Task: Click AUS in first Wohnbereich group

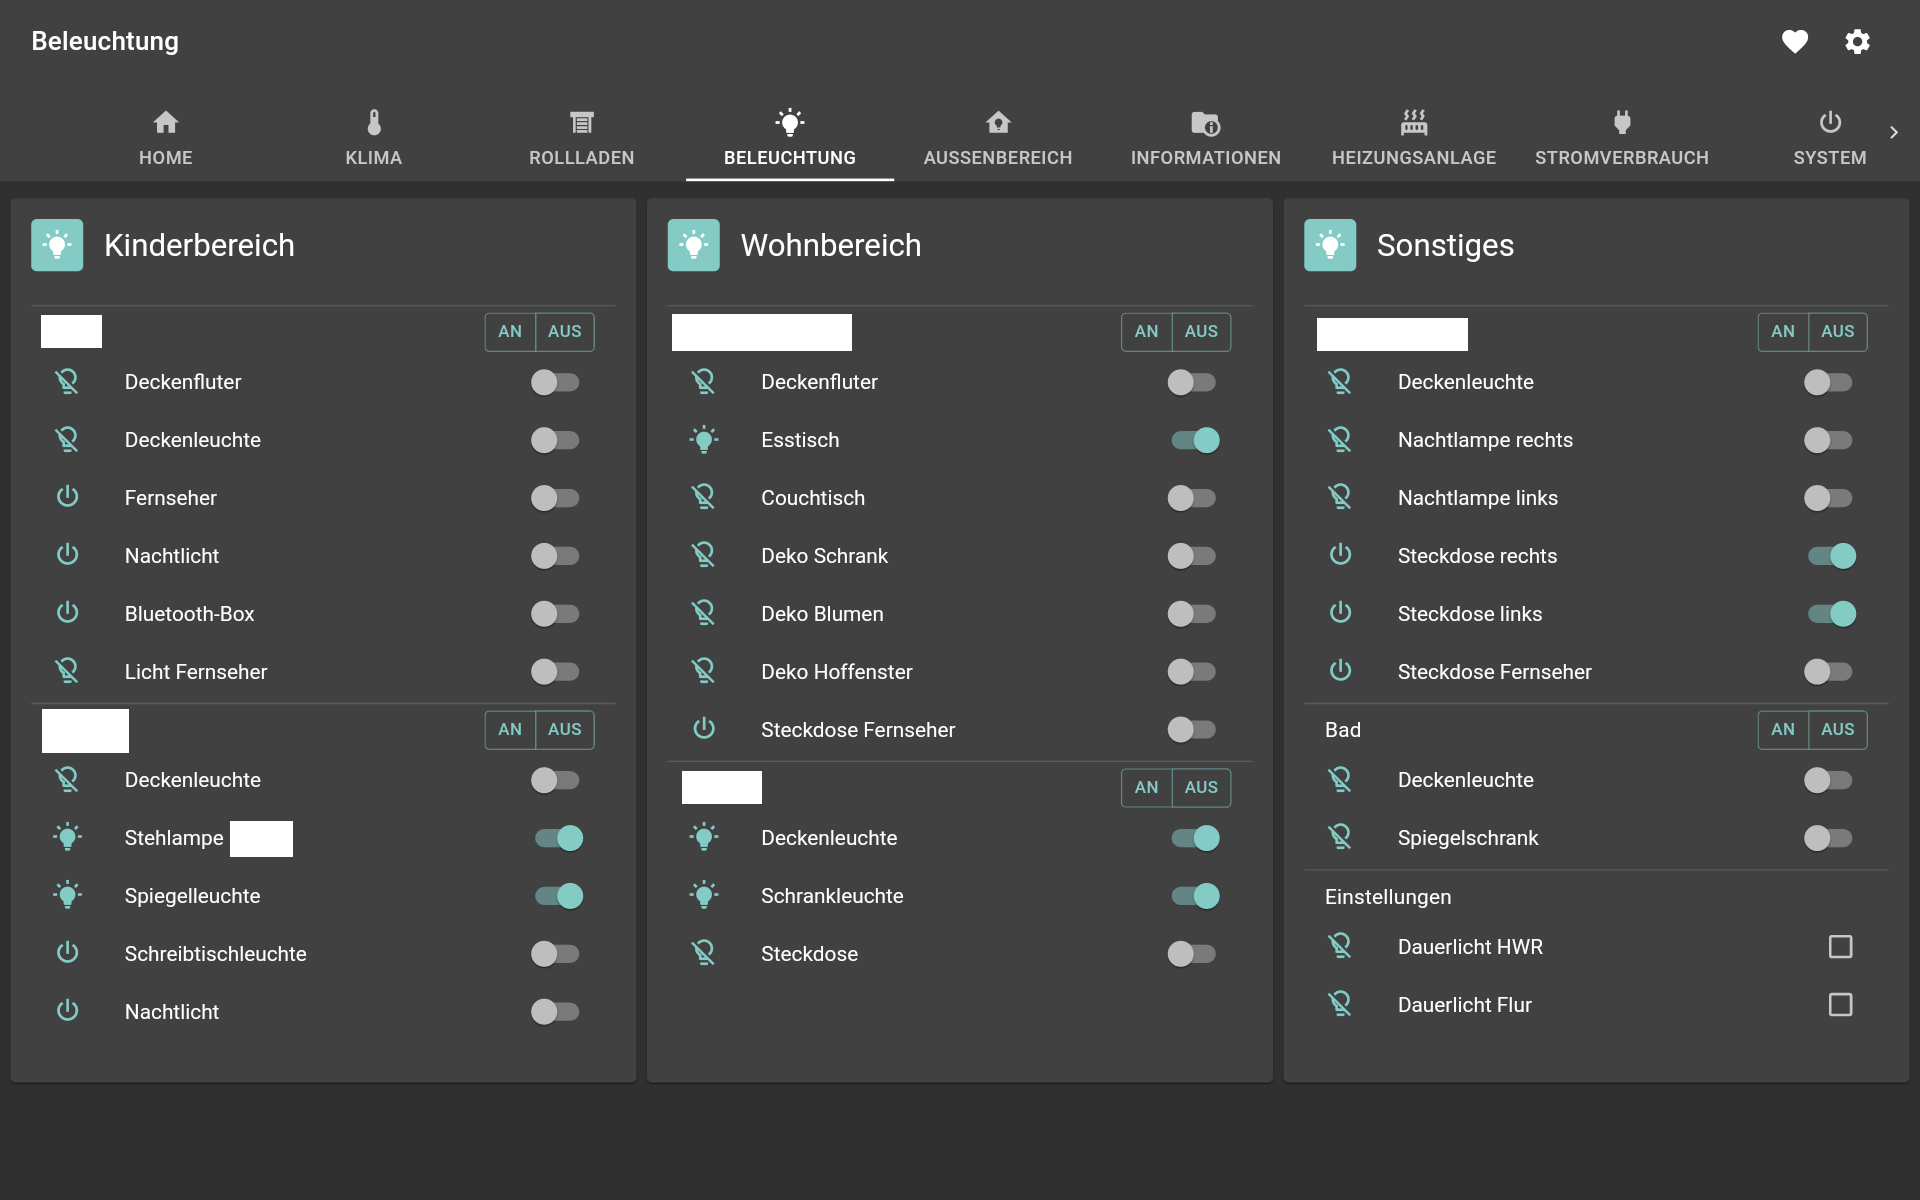Action: tap(1201, 332)
